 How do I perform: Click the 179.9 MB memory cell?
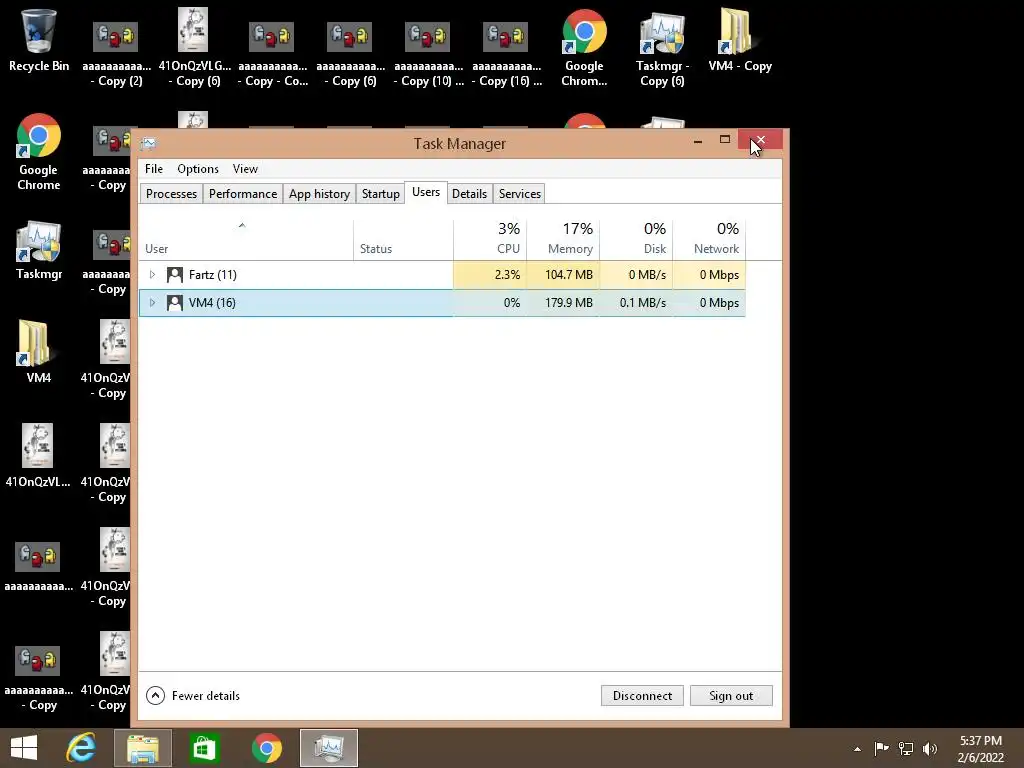point(563,303)
